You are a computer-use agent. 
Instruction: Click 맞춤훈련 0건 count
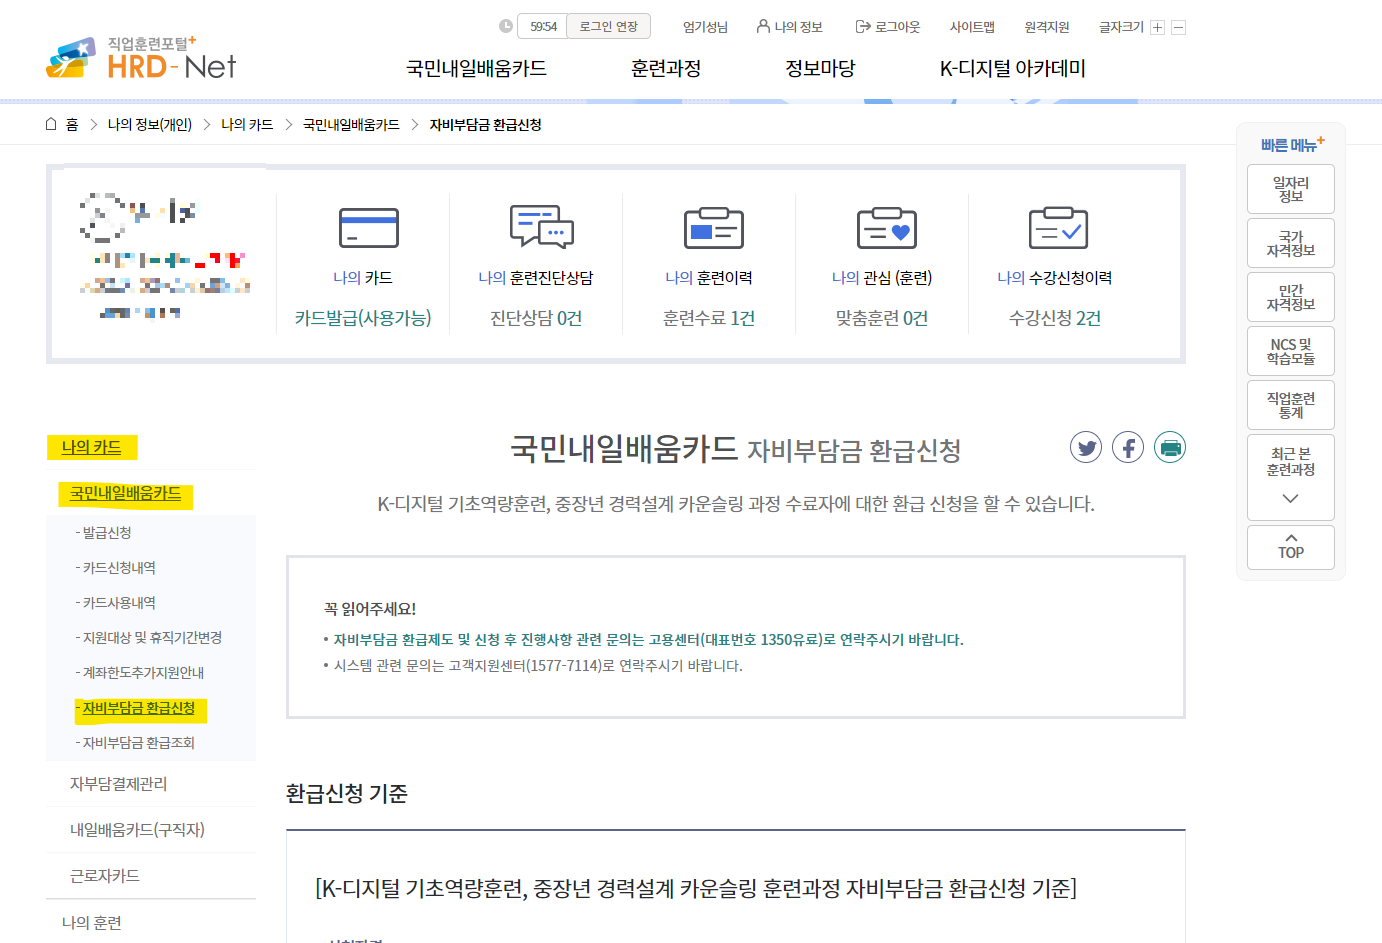(x=882, y=318)
